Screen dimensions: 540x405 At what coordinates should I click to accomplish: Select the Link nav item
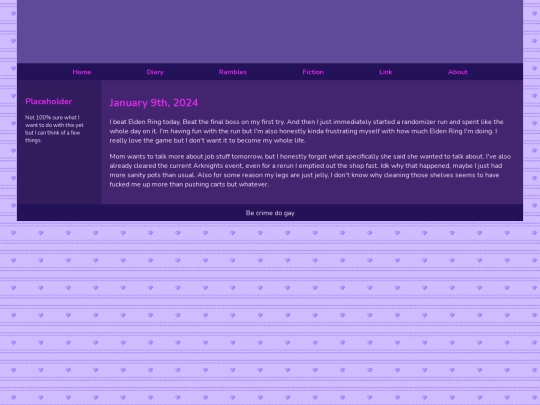pyautogui.click(x=385, y=72)
